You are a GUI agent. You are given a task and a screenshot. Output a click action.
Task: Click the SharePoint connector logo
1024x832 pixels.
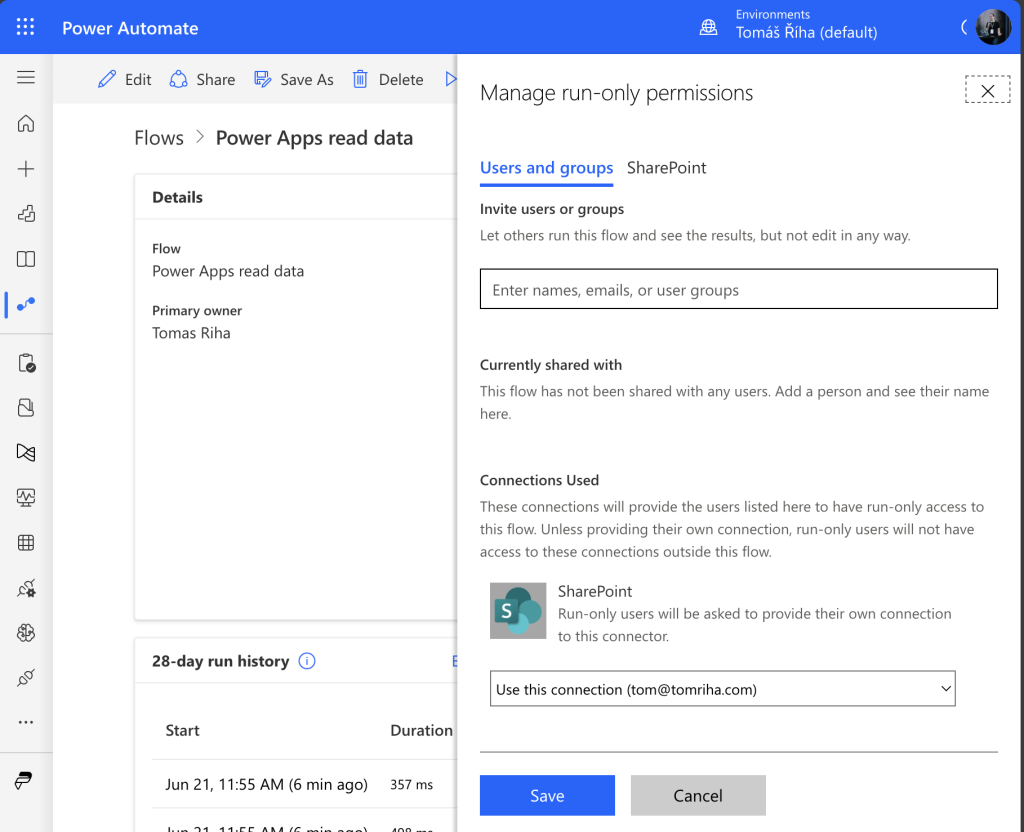pos(518,611)
